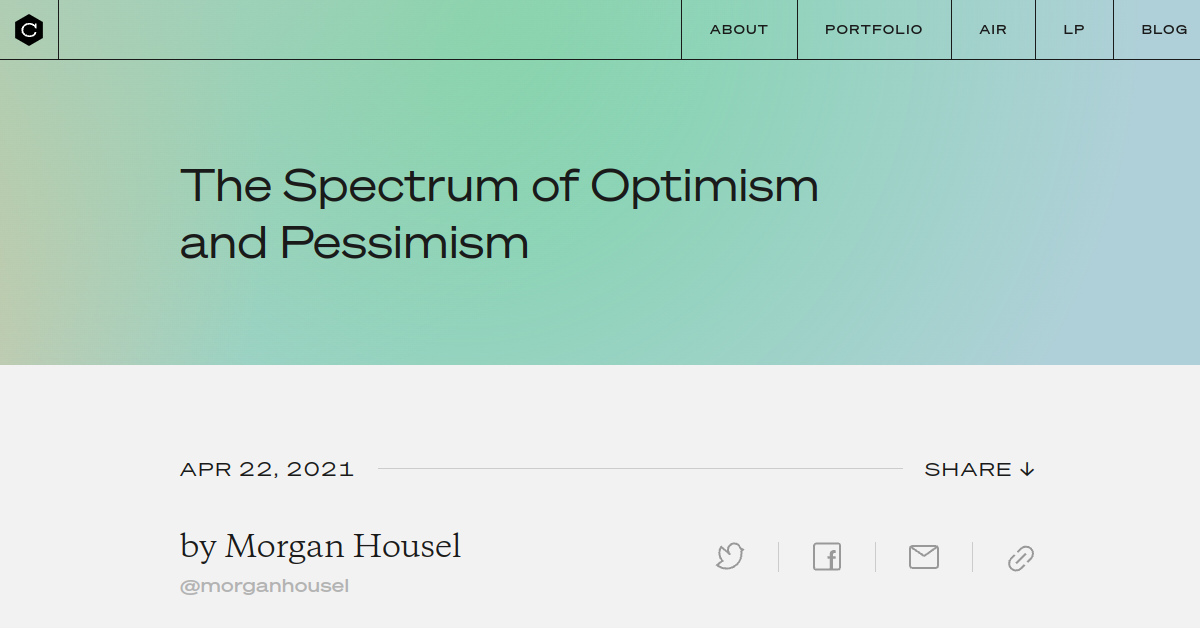Click the article title headline
The image size is (1200, 628).
[x=499, y=213]
